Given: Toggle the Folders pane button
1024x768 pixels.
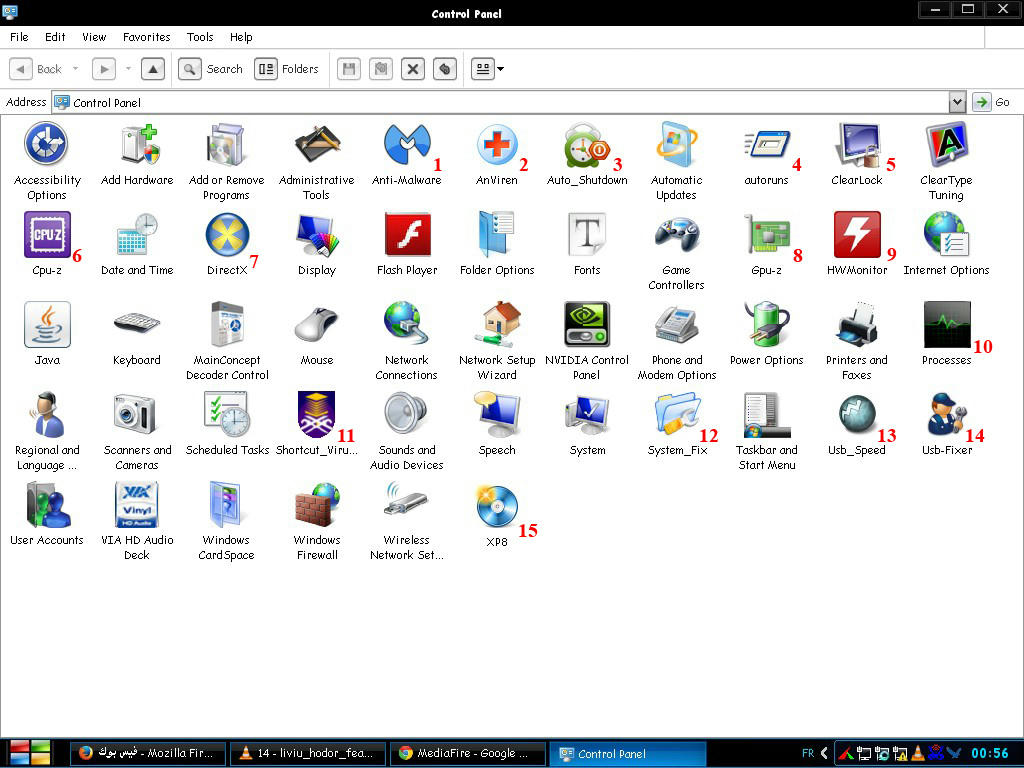Looking at the screenshot, I should click(x=287, y=69).
